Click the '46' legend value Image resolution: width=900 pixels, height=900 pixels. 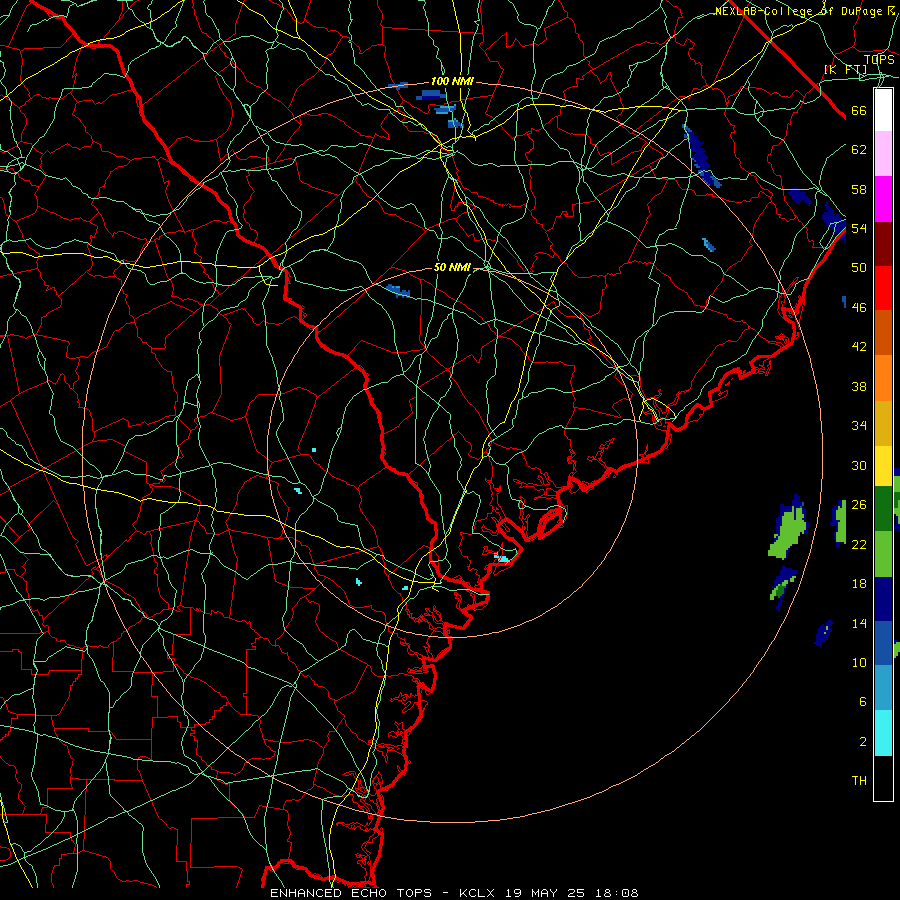(x=859, y=308)
